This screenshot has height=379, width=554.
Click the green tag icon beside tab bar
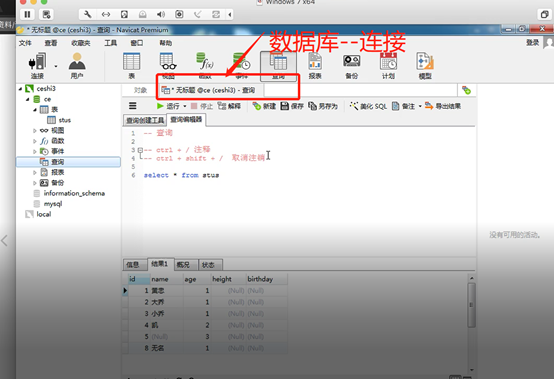pos(466,90)
